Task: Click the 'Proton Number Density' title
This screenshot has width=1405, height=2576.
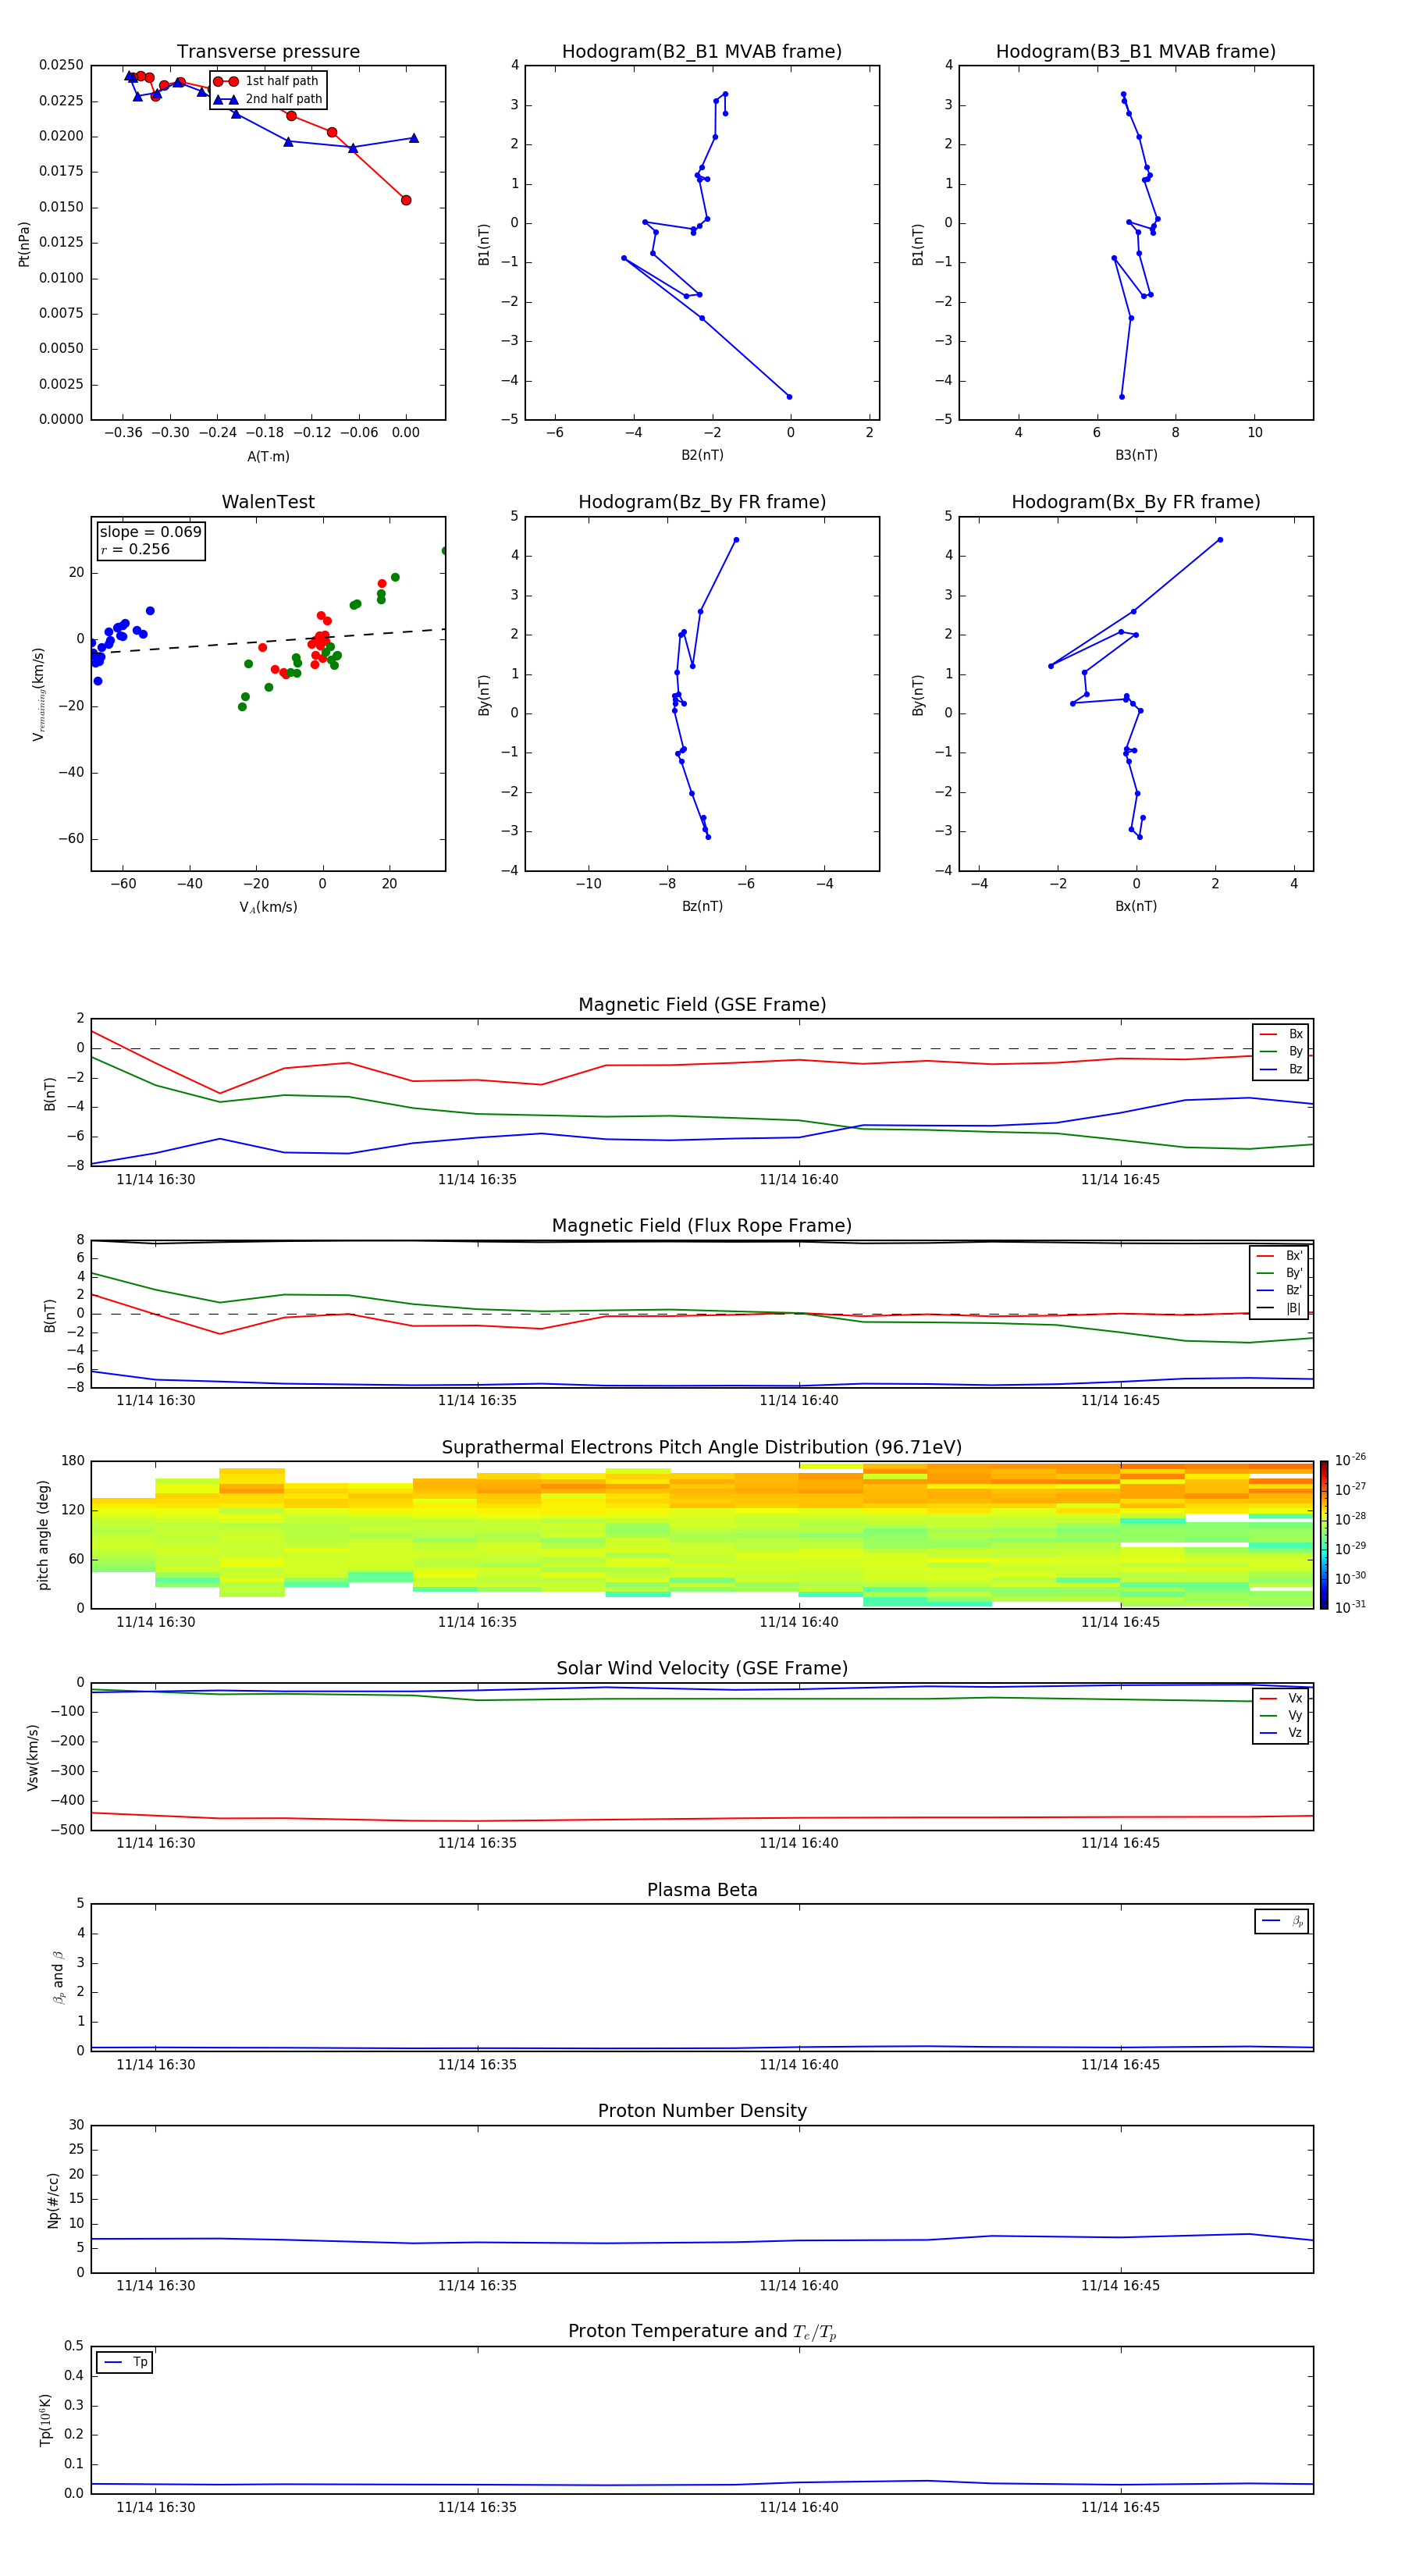Action: pos(702,2111)
